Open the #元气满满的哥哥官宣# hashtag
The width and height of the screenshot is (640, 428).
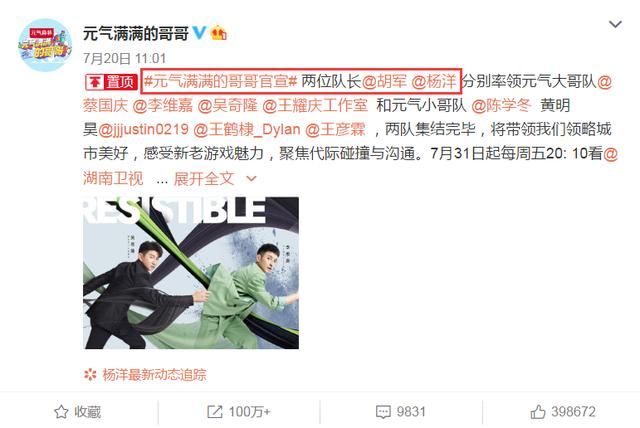[220, 82]
